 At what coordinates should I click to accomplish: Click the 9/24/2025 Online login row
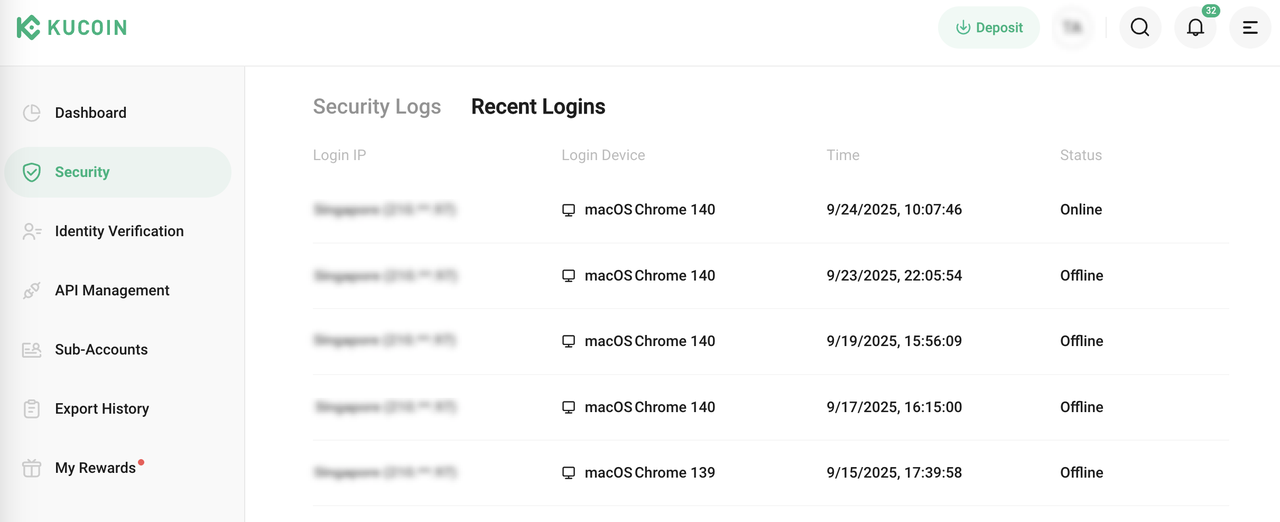(x=770, y=210)
